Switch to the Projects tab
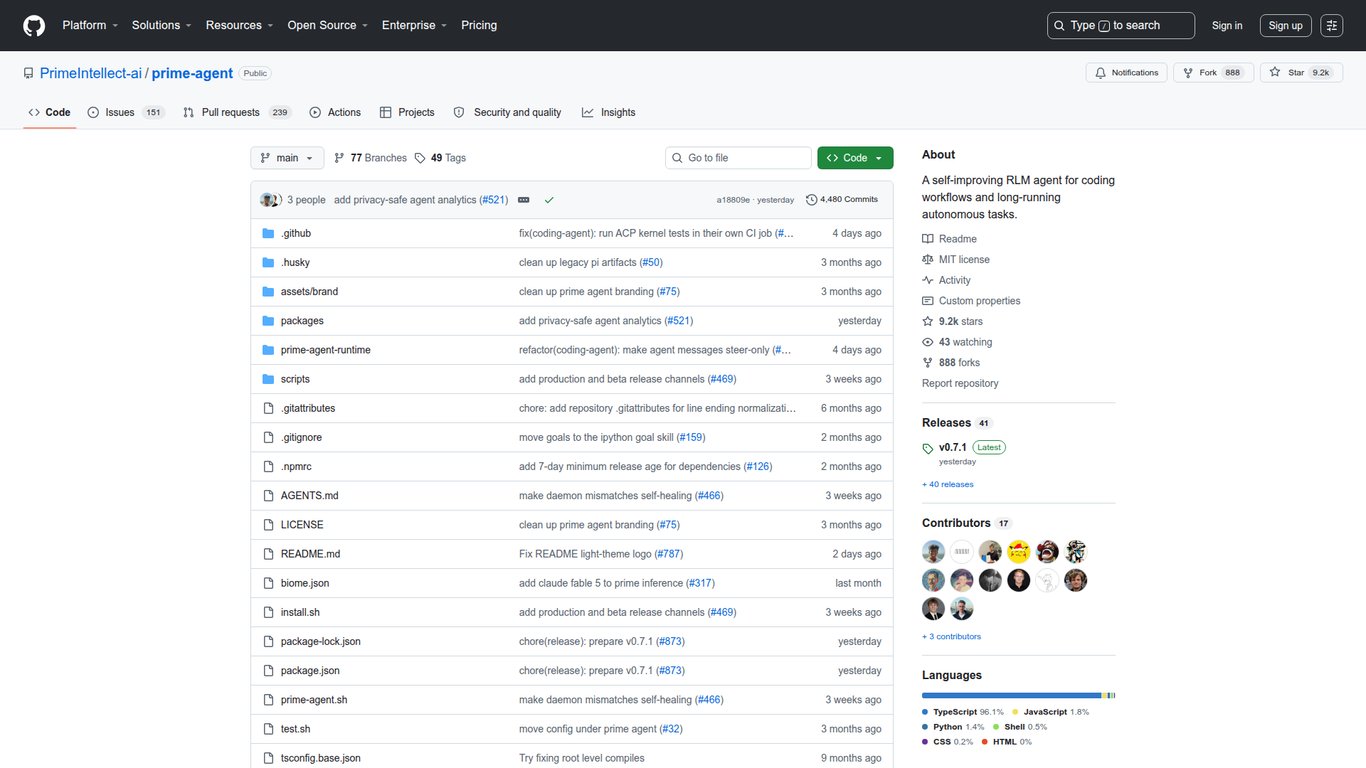The width and height of the screenshot is (1366, 768). 407,113
